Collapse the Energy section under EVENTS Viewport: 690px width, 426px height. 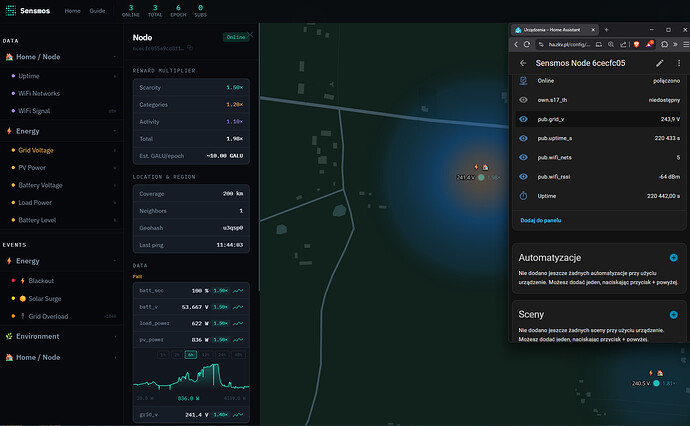pos(62,261)
